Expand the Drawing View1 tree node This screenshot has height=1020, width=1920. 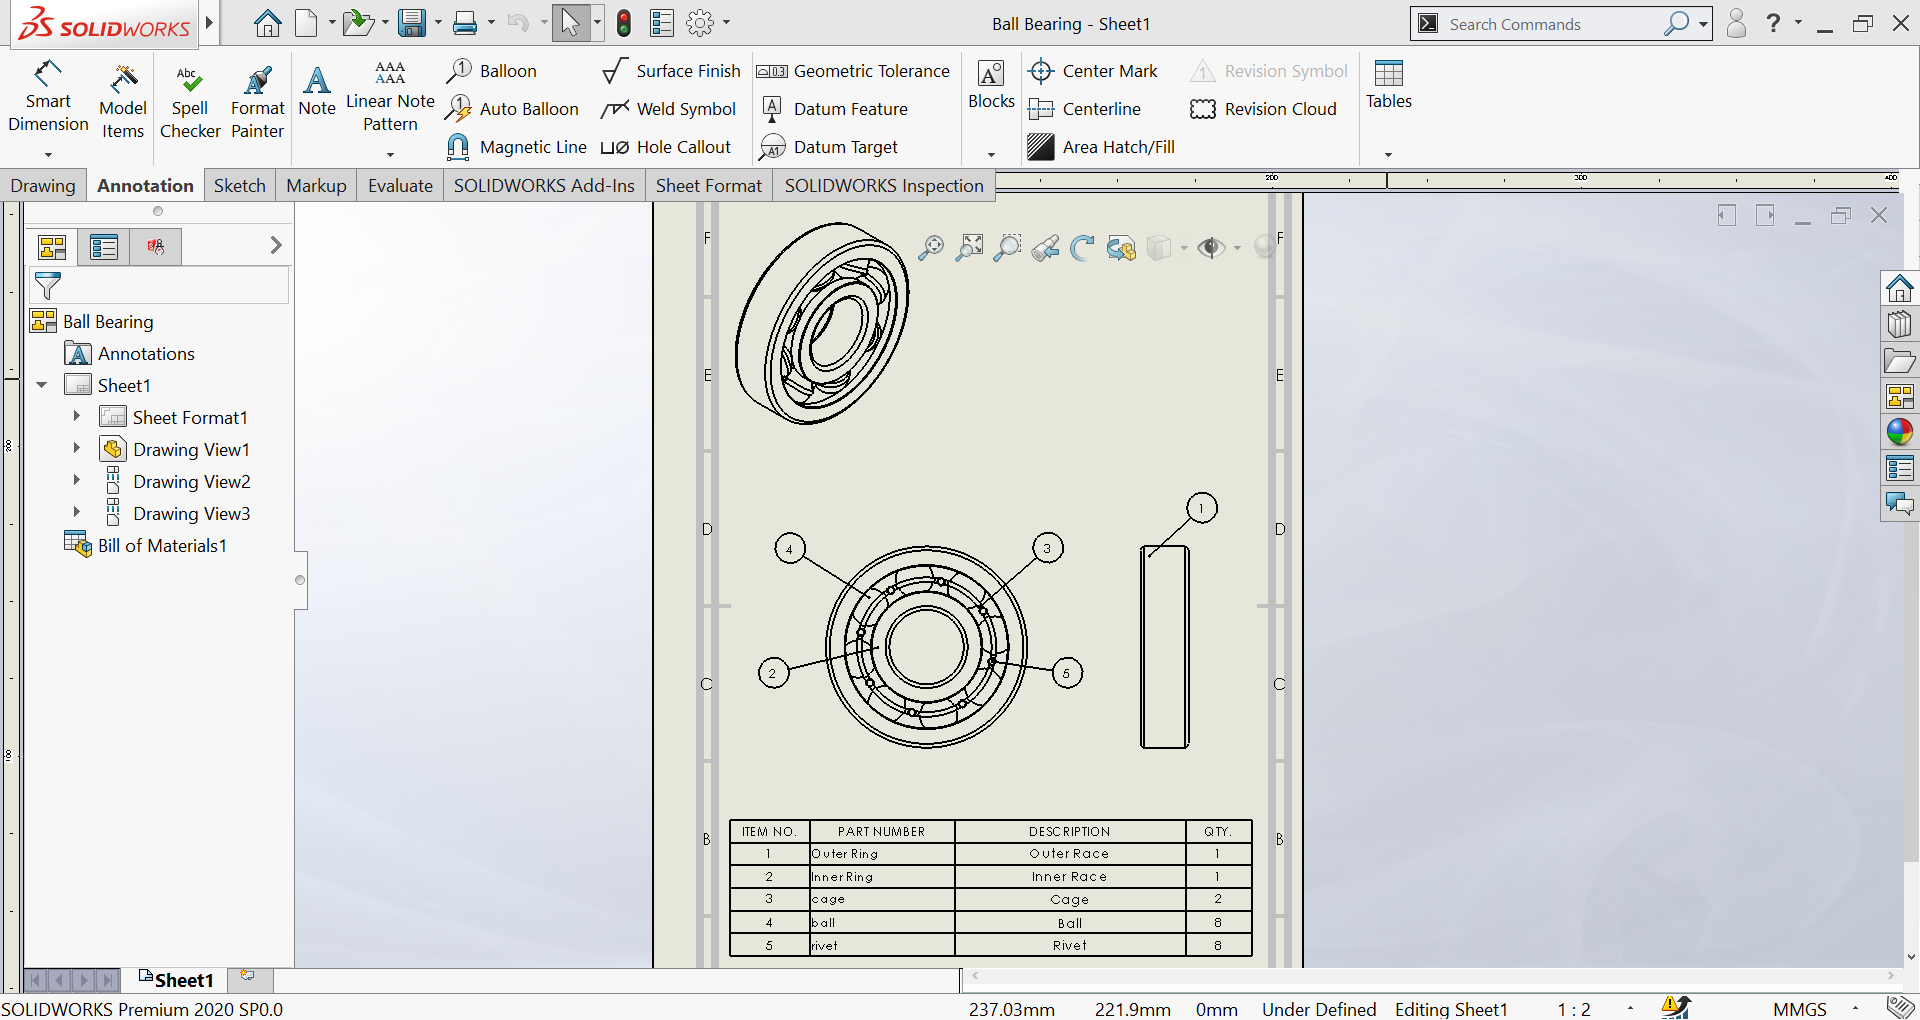(76, 449)
